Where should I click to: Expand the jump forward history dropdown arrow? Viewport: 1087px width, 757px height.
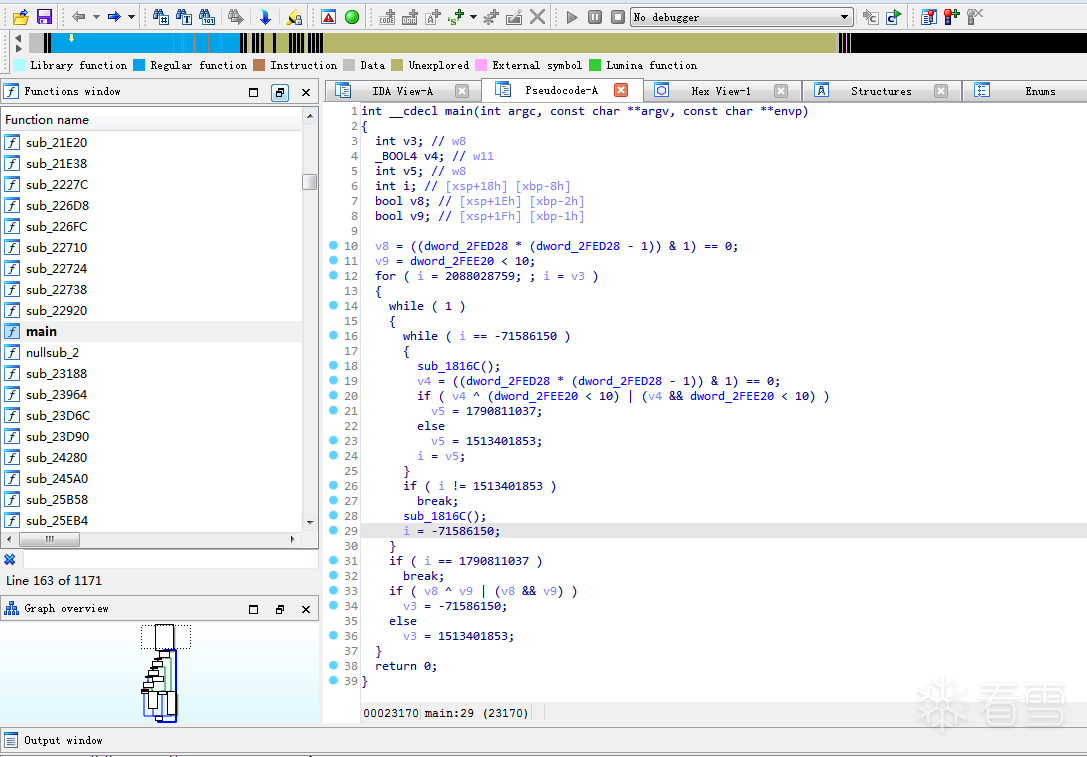[131, 17]
